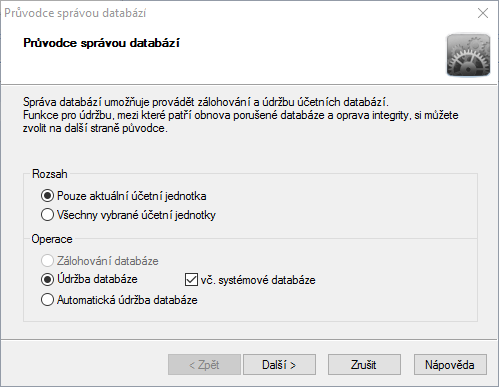Click the disabled Zpět button
The height and width of the screenshot is (387, 499).
point(204,365)
